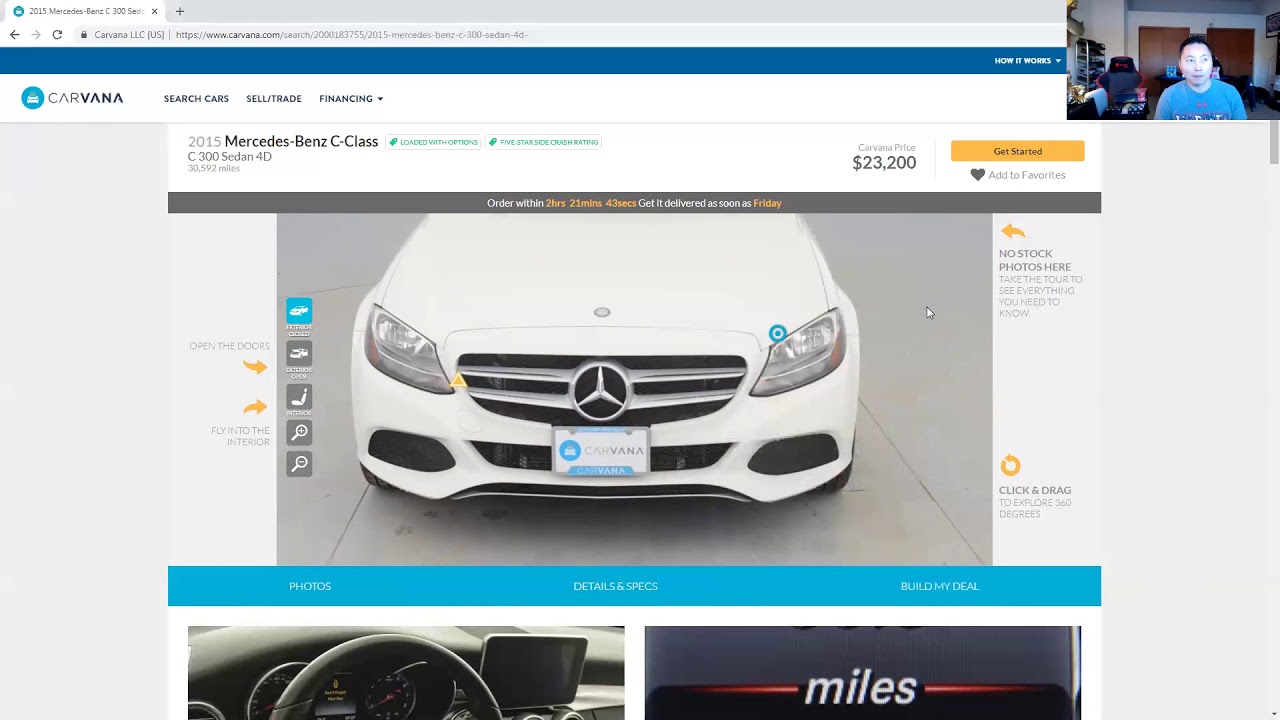
Task: Go back with the browser back arrow
Action: [14, 34]
